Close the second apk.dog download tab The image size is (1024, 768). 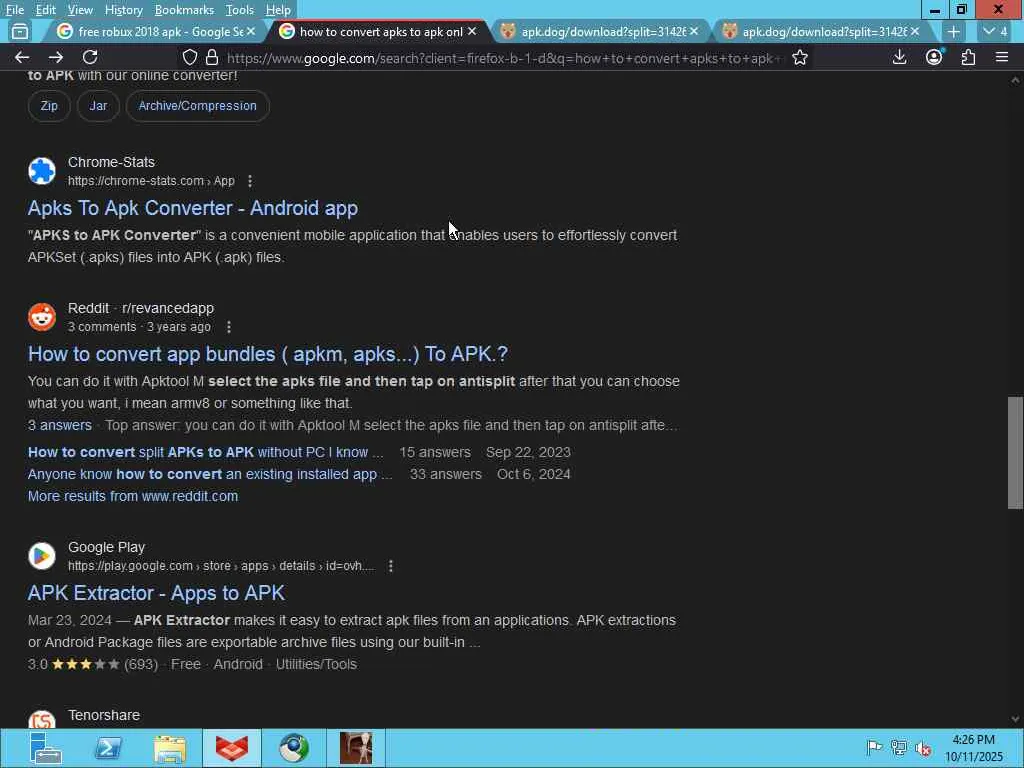tap(915, 31)
